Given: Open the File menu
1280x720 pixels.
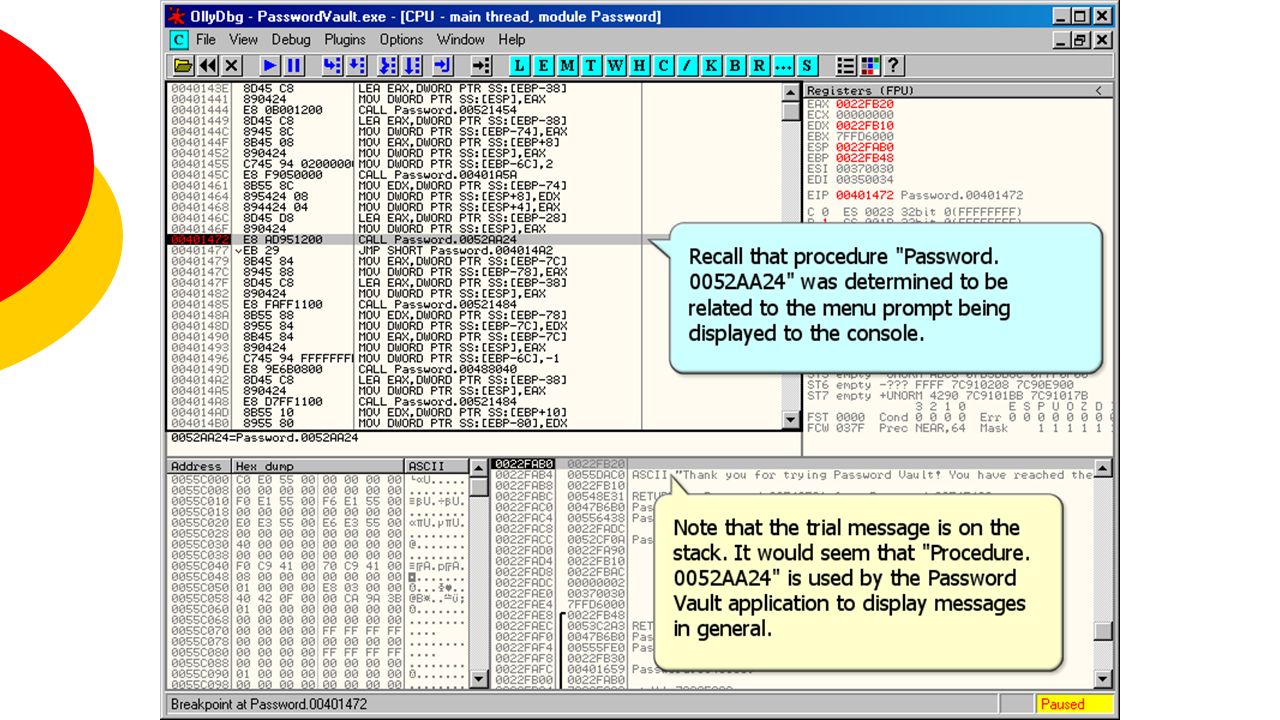Looking at the screenshot, I should click(206, 40).
